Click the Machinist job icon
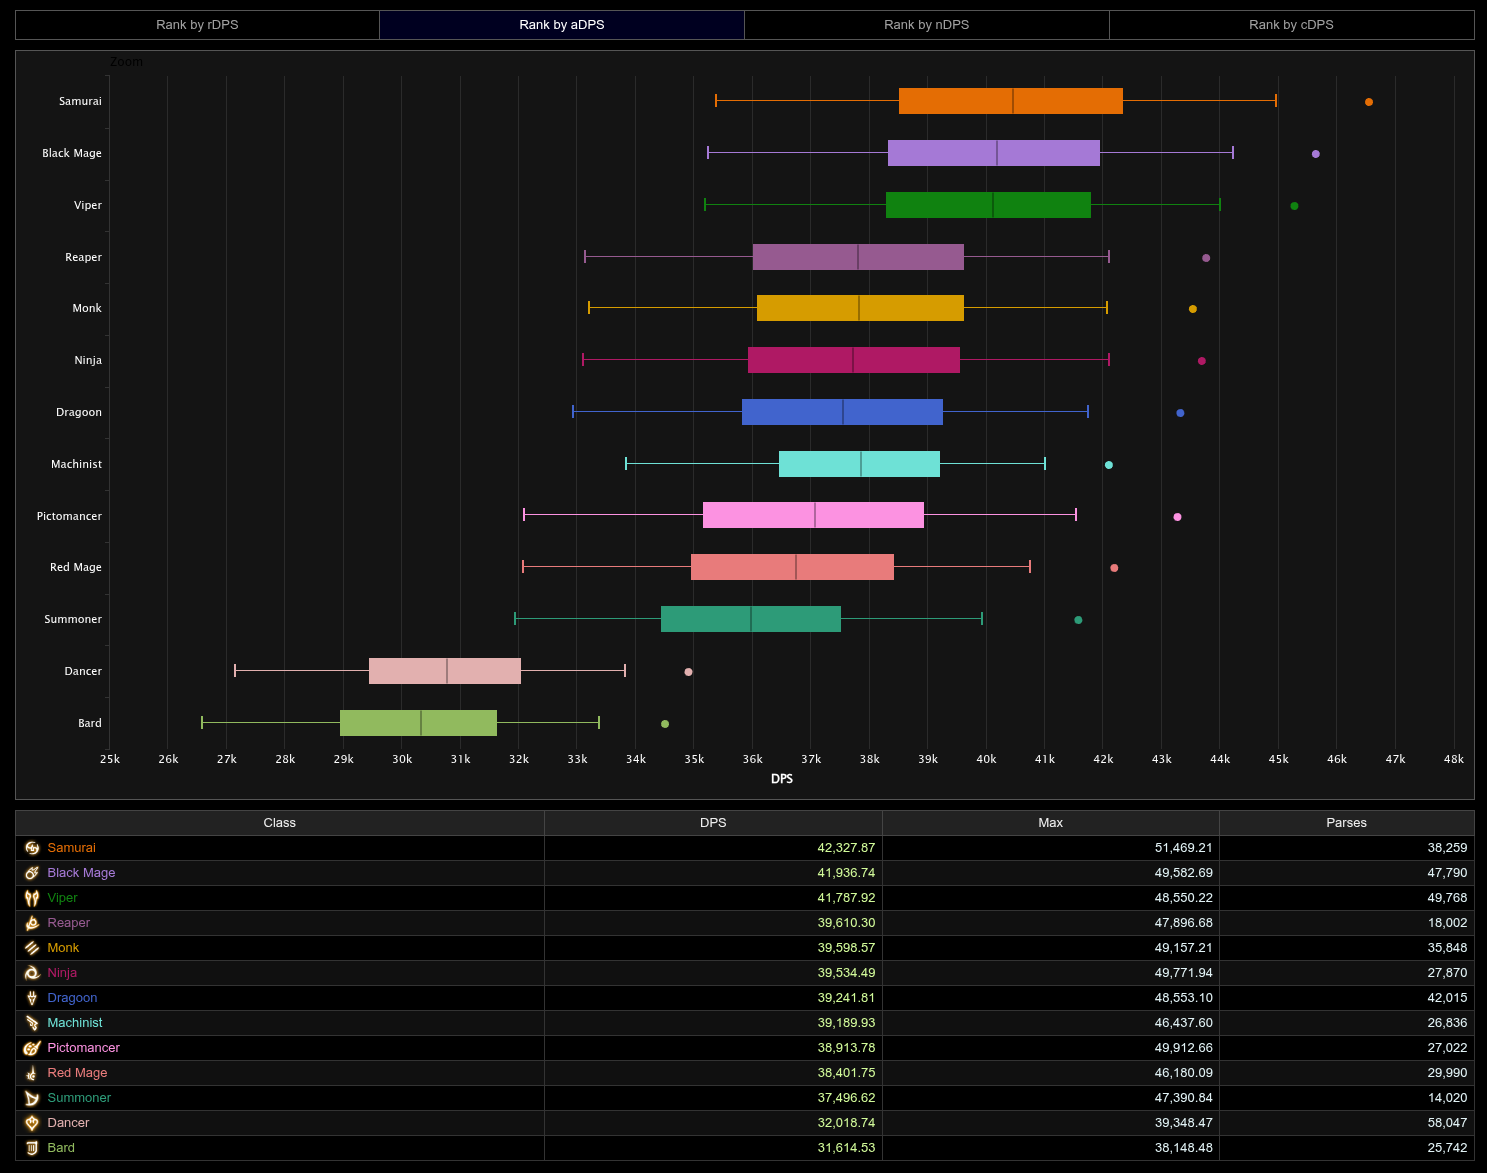The image size is (1487, 1173). pos(32,1023)
